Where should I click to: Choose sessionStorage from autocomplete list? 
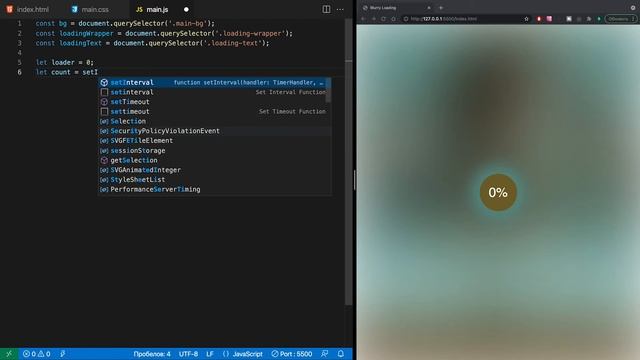pyautogui.click(x=215, y=151)
